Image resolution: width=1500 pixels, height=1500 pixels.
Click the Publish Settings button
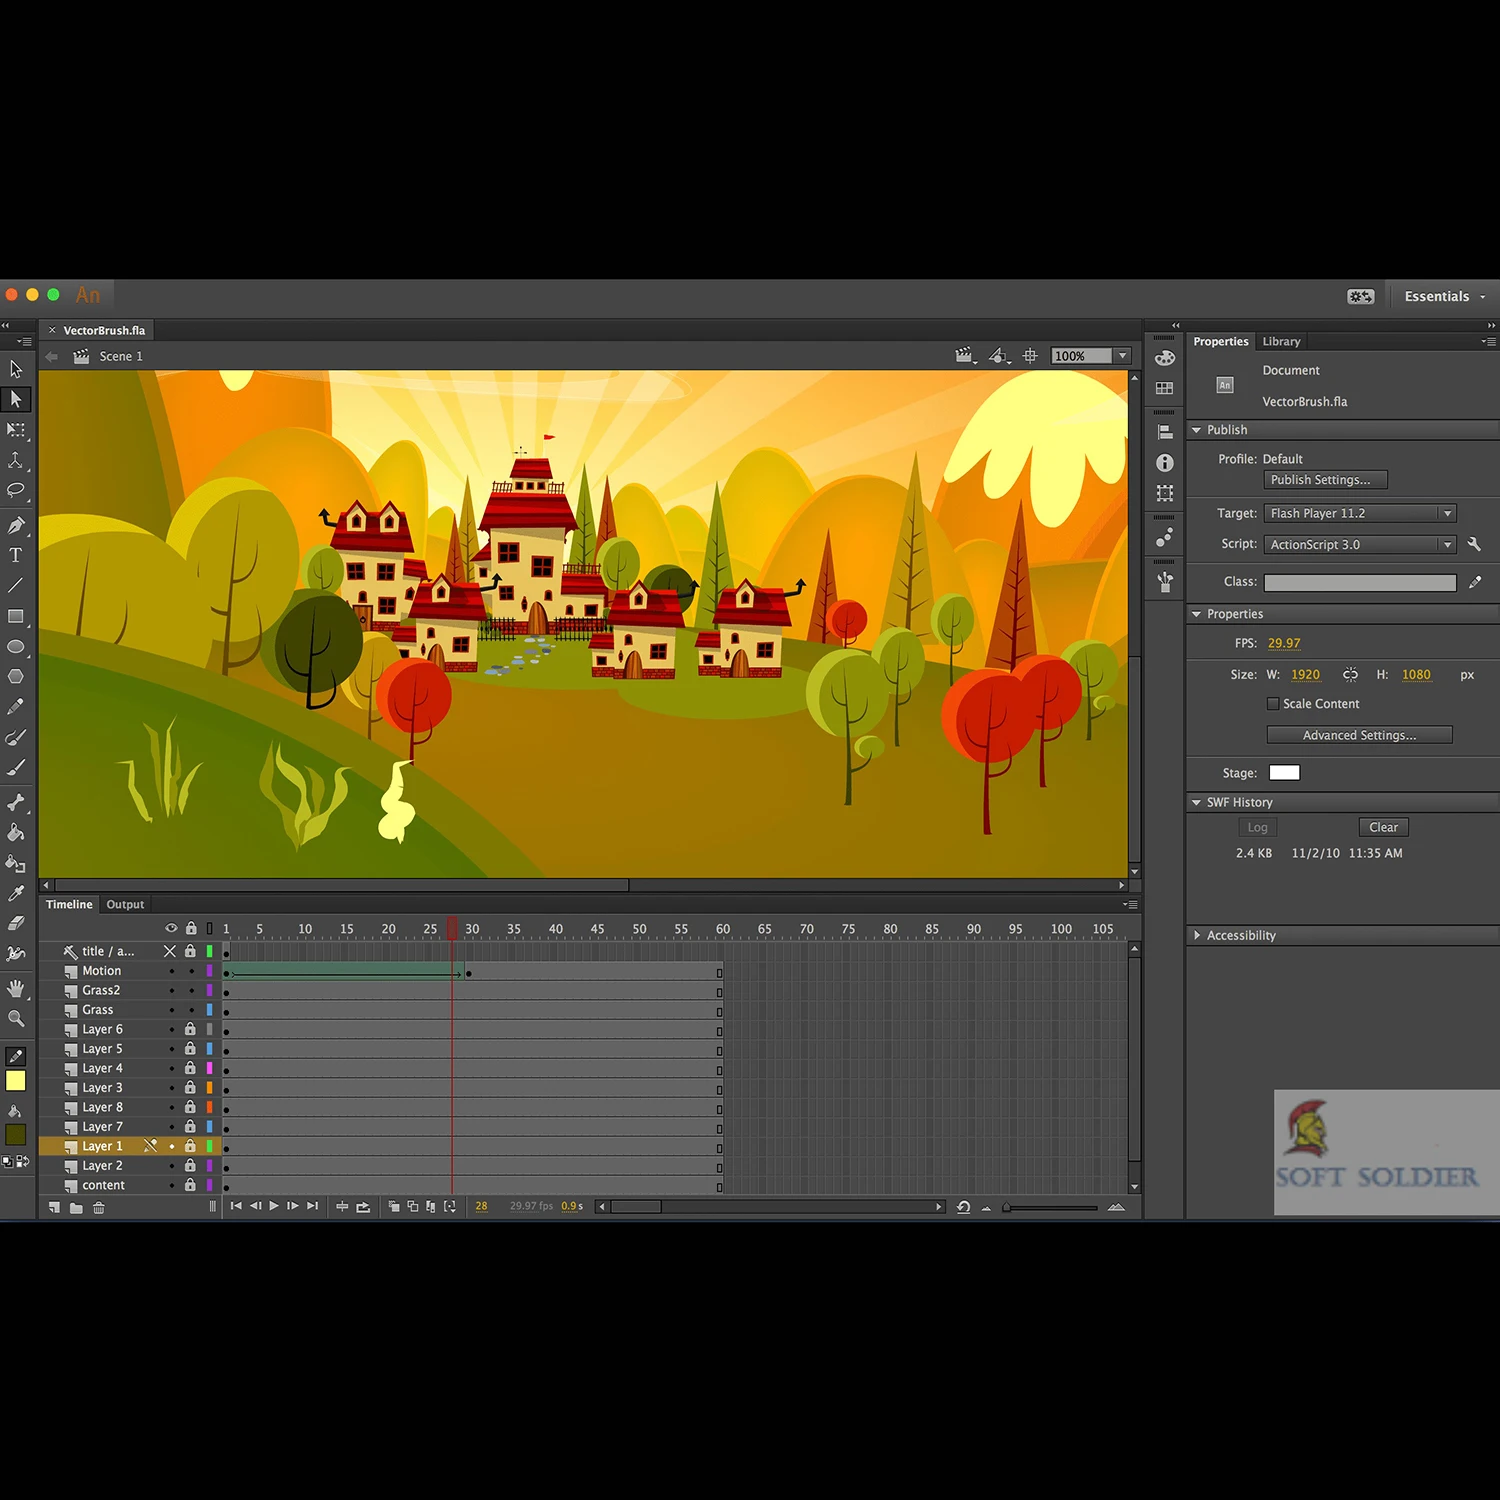coord(1325,480)
